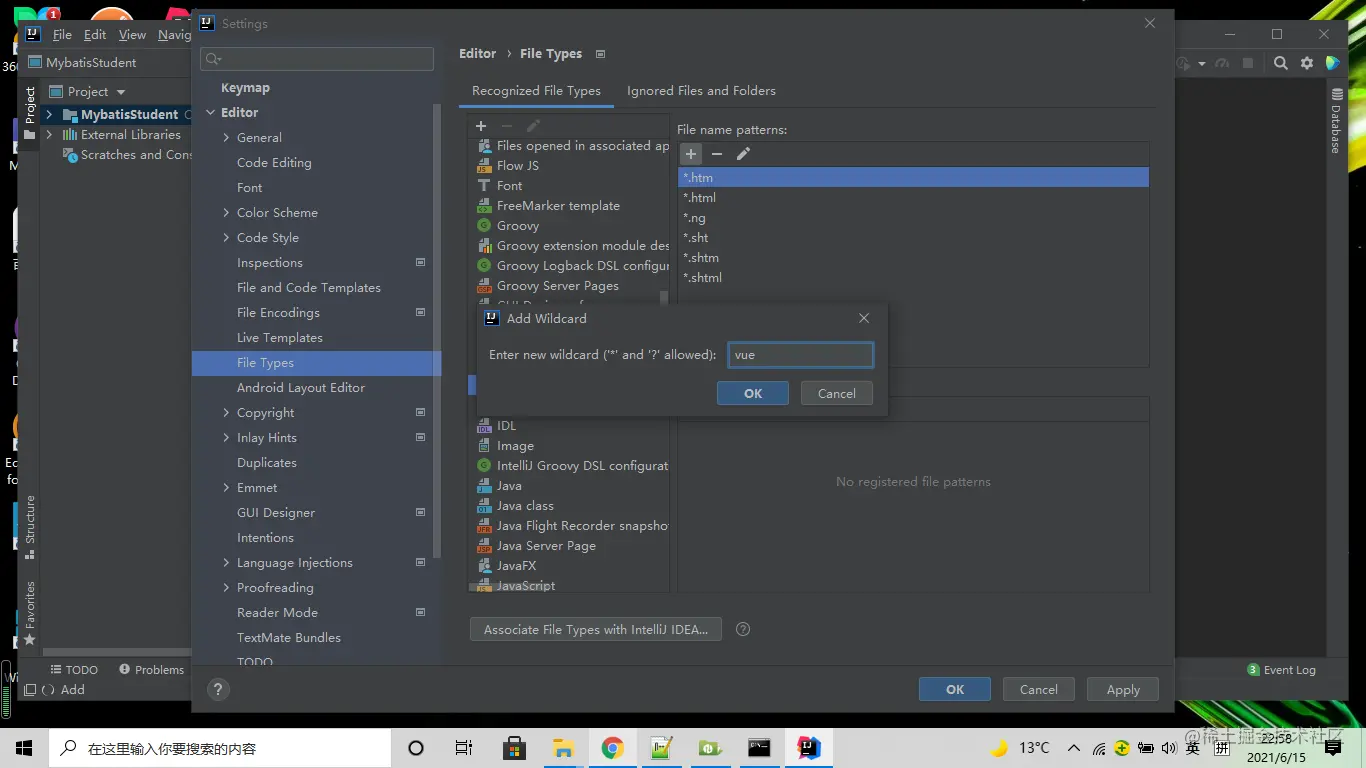Click the Windows taskbar search box

pos(220,748)
